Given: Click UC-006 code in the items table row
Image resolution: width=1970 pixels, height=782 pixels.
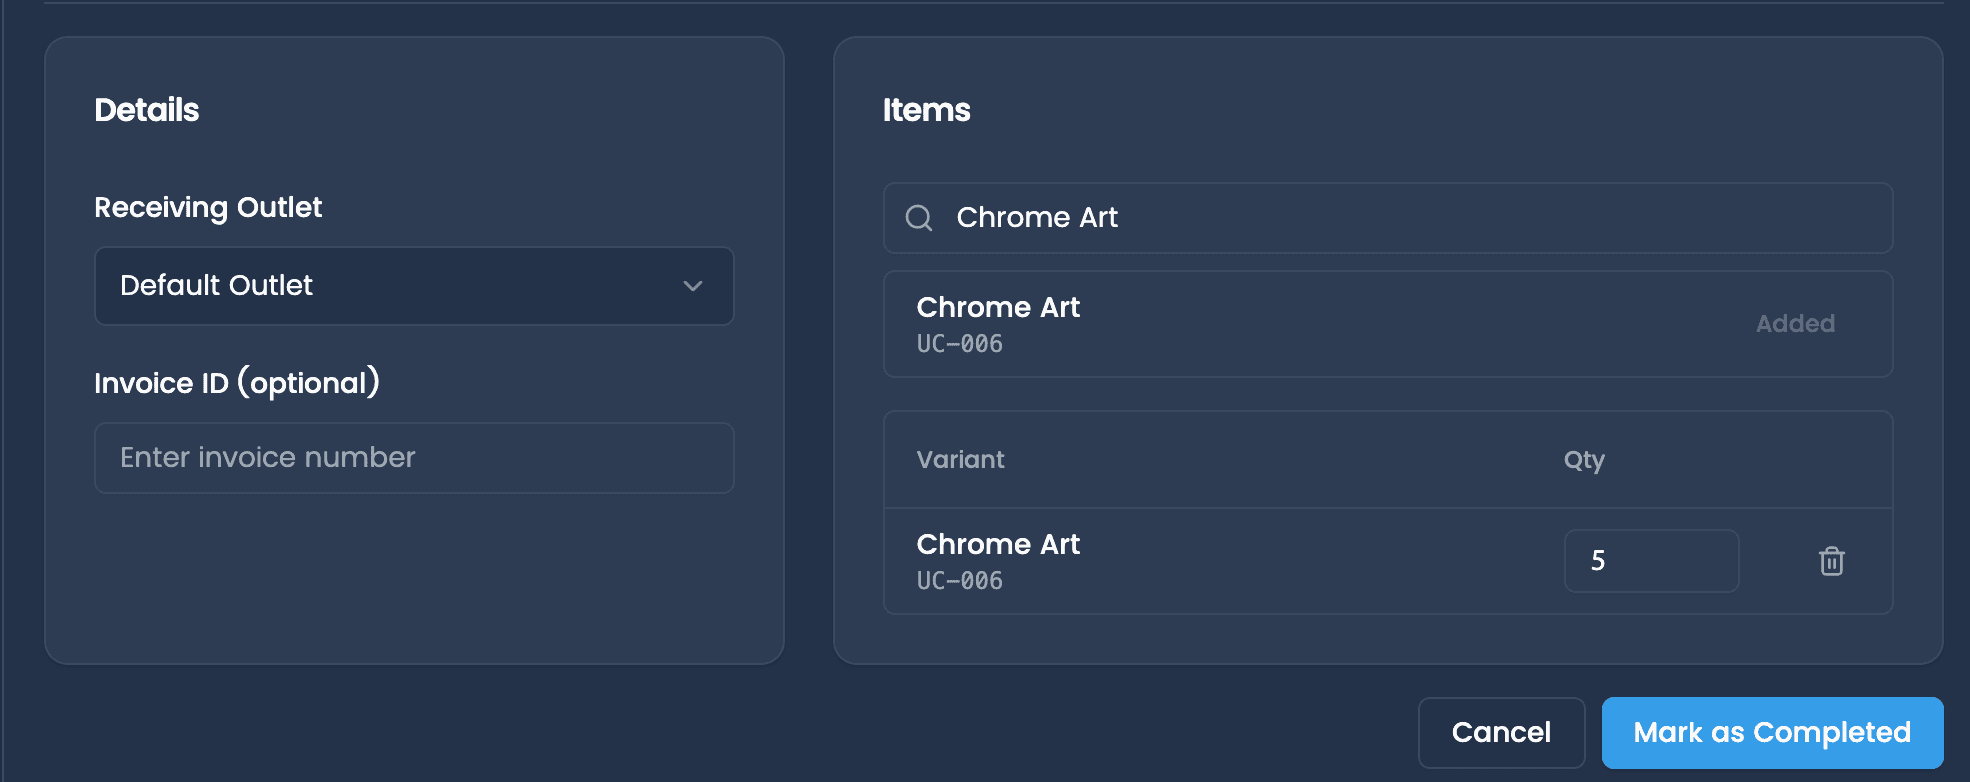Looking at the screenshot, I should pyautogui.click(x=959, y=581).
